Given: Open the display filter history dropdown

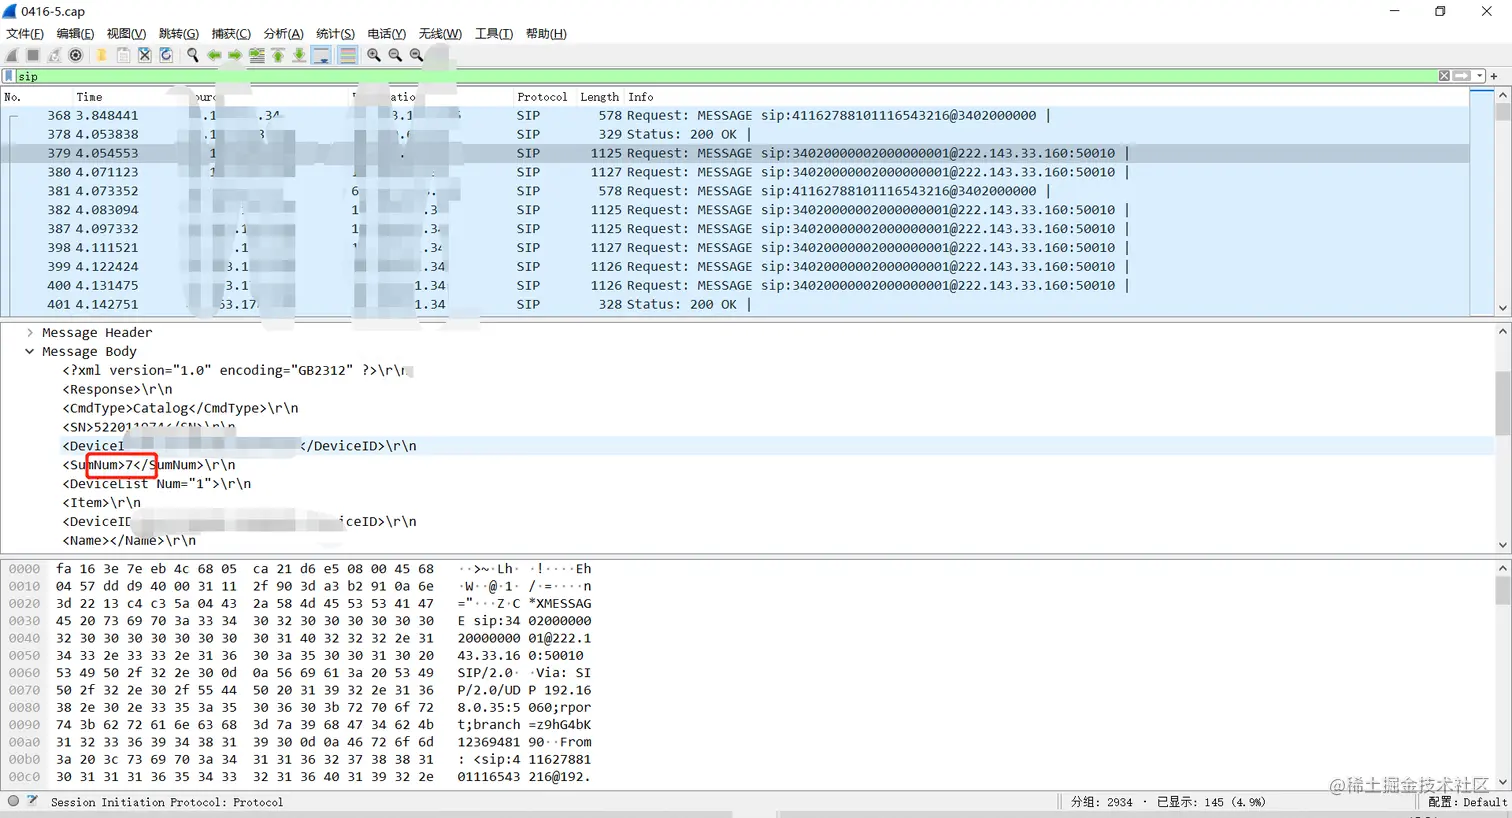Looking at the screenshot, I should coord(1480,76).
